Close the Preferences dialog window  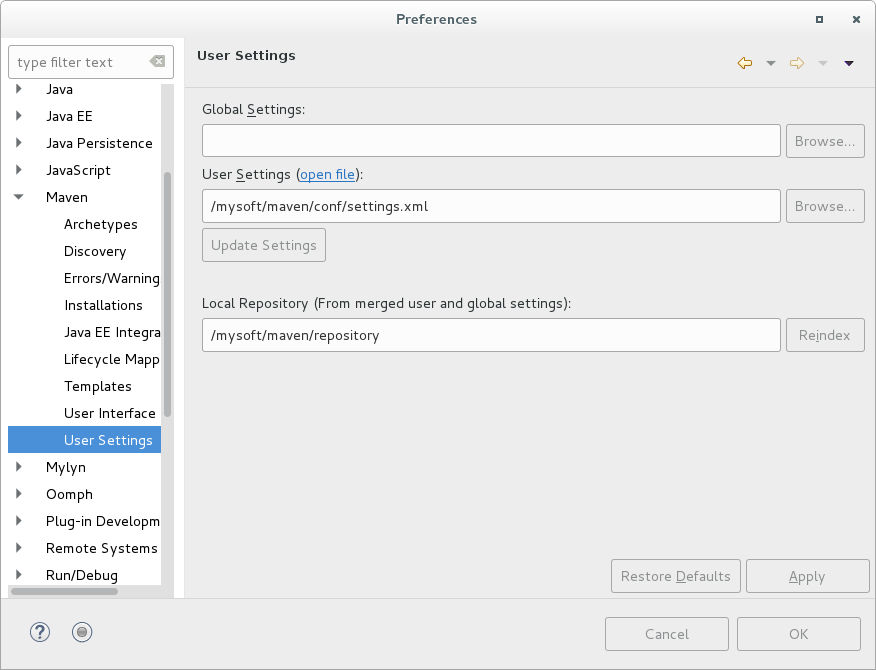pyautogui.click(x=856, y=19)
